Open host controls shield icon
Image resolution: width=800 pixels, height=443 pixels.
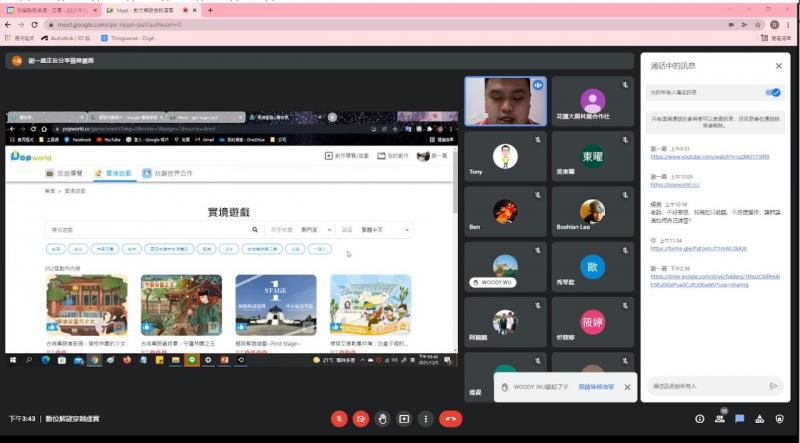[780, 419]
